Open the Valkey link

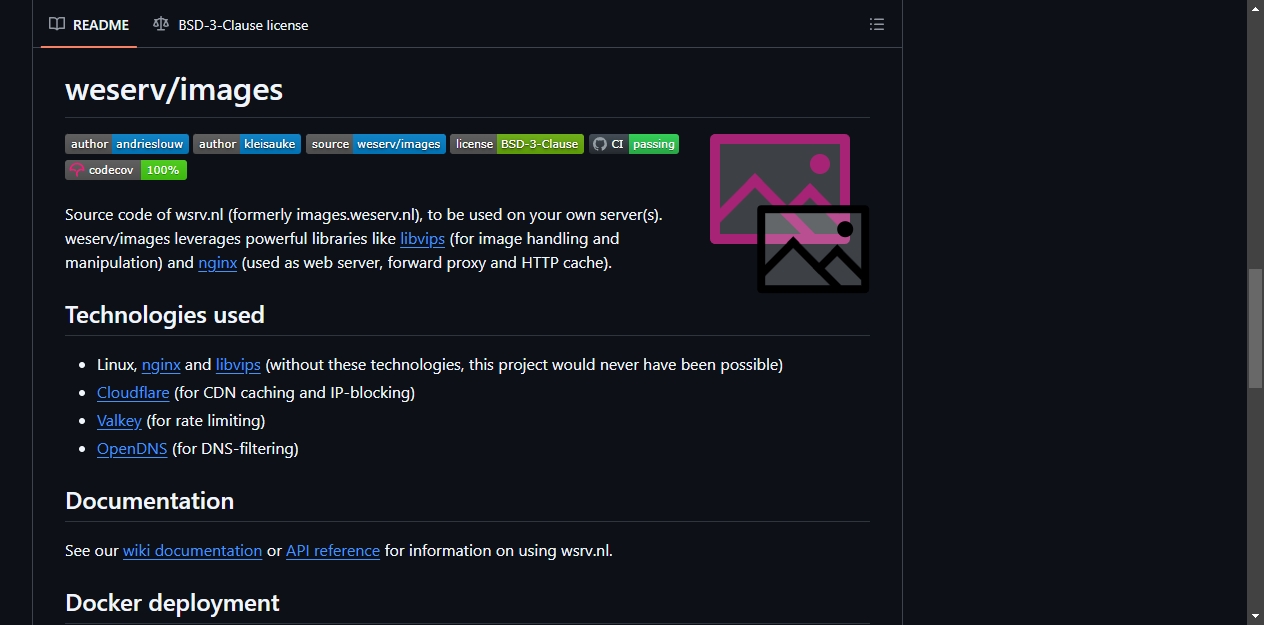pos(119,421)
